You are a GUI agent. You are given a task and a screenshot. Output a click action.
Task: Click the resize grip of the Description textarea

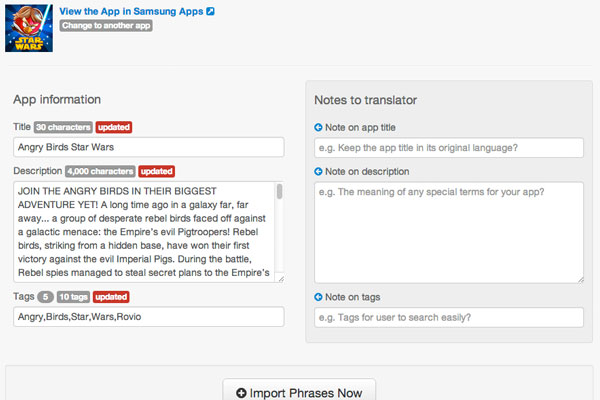pyautogui.click(x=281, y=279)
